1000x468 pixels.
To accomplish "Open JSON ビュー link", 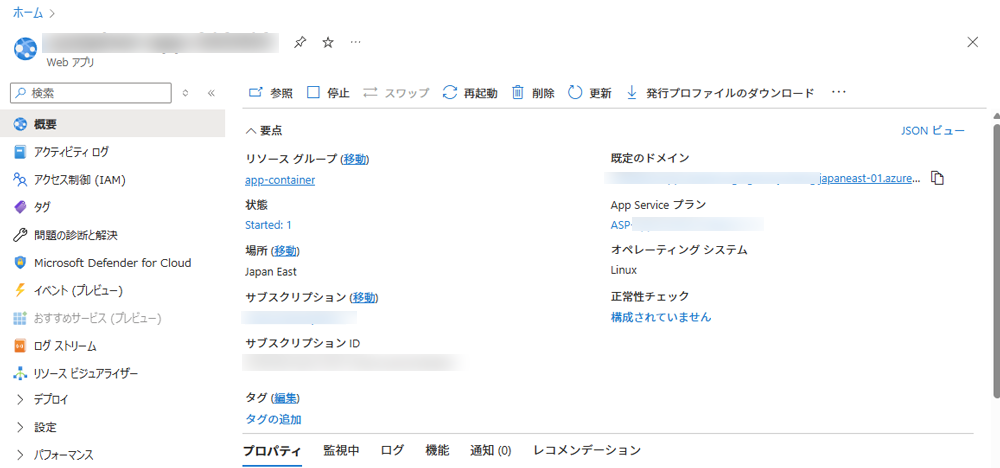I will [932, 131].
